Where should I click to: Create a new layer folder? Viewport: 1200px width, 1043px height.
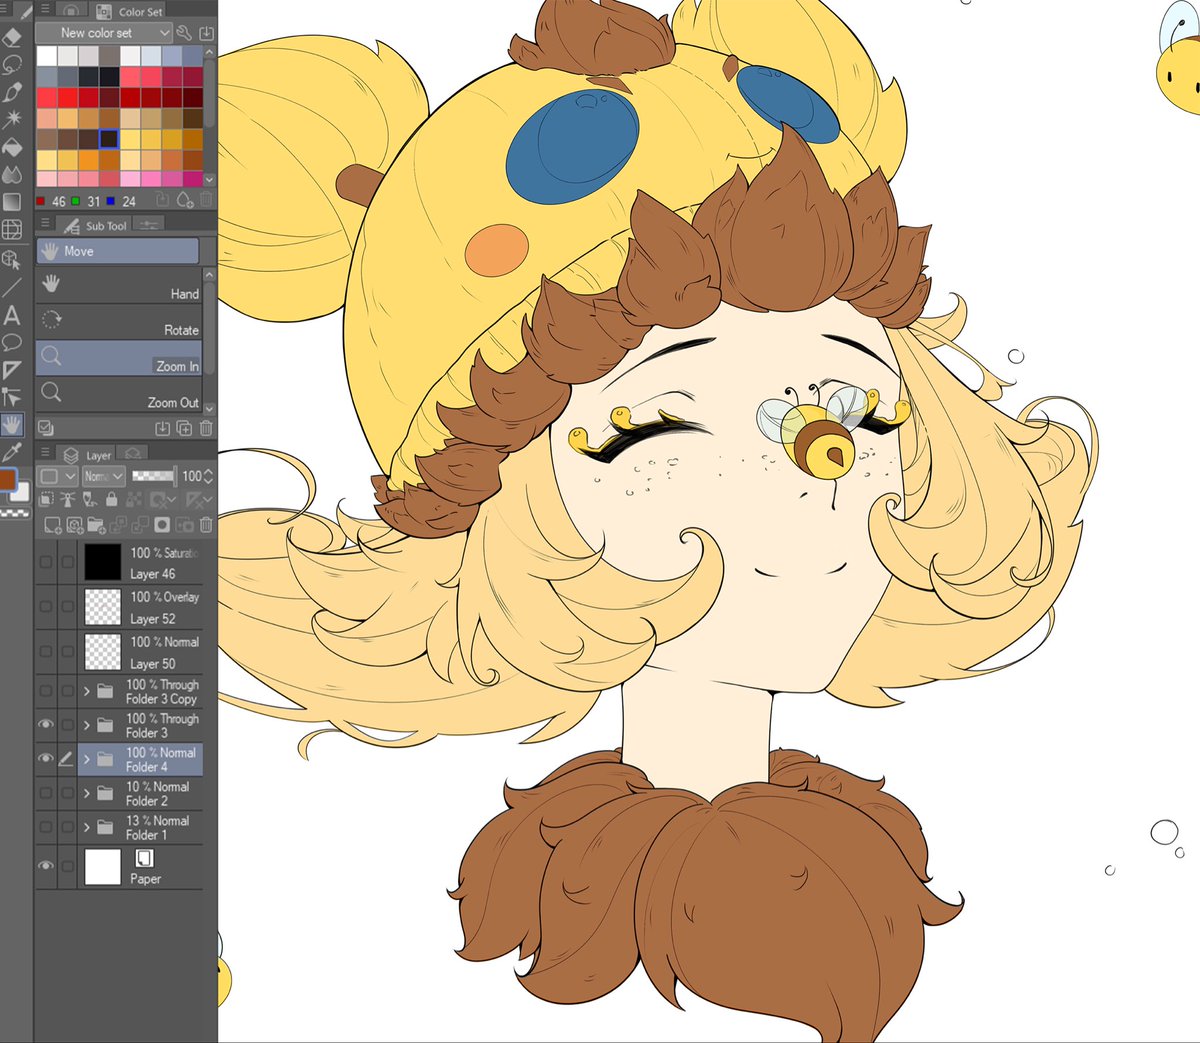point(96,525)
